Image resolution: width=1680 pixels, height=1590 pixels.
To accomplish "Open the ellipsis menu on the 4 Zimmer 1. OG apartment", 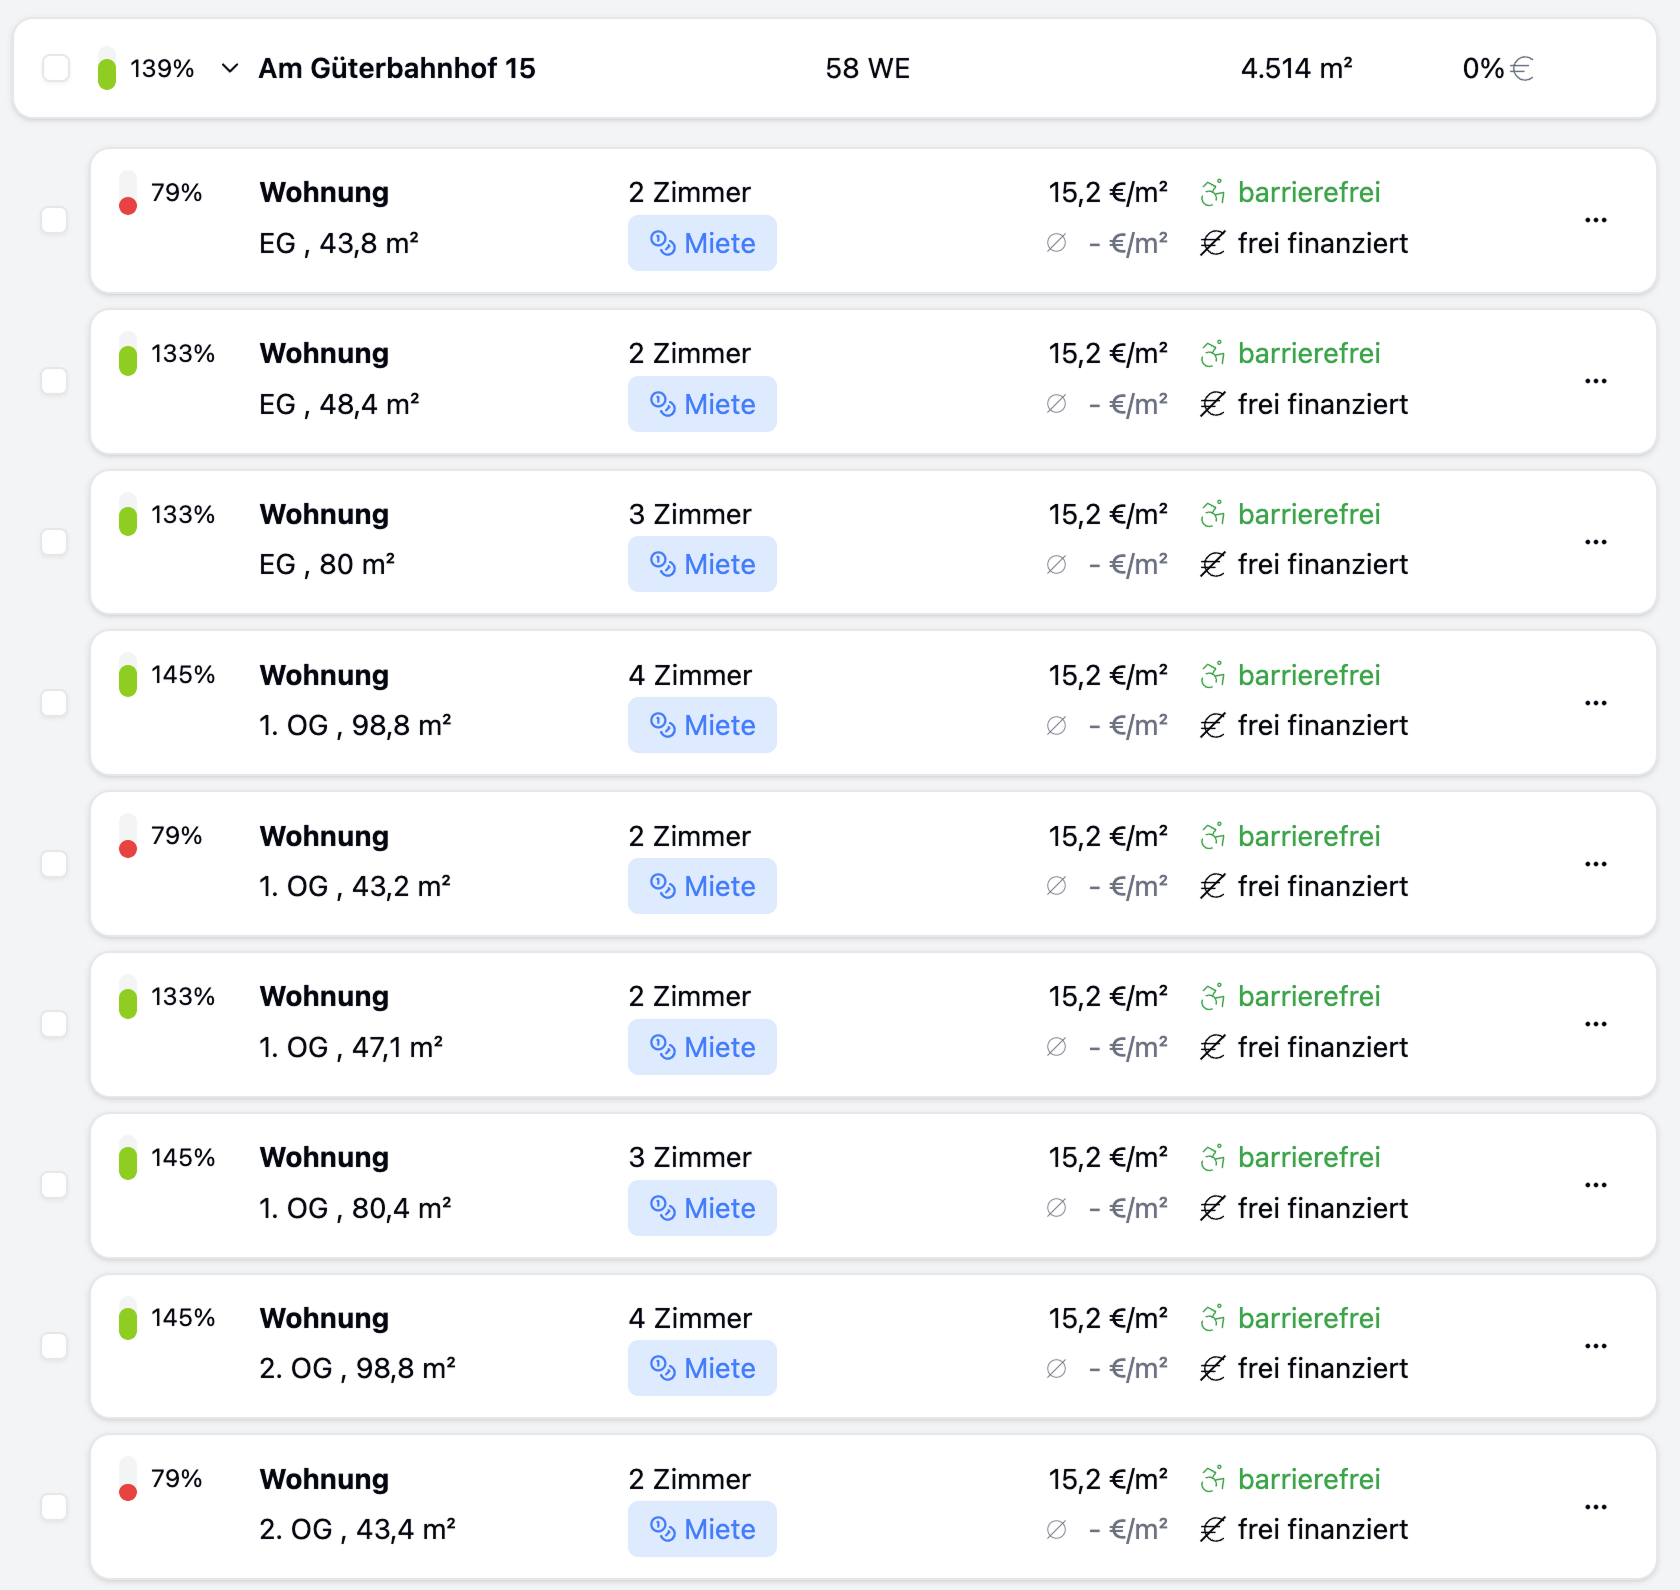I will 1596,702.
